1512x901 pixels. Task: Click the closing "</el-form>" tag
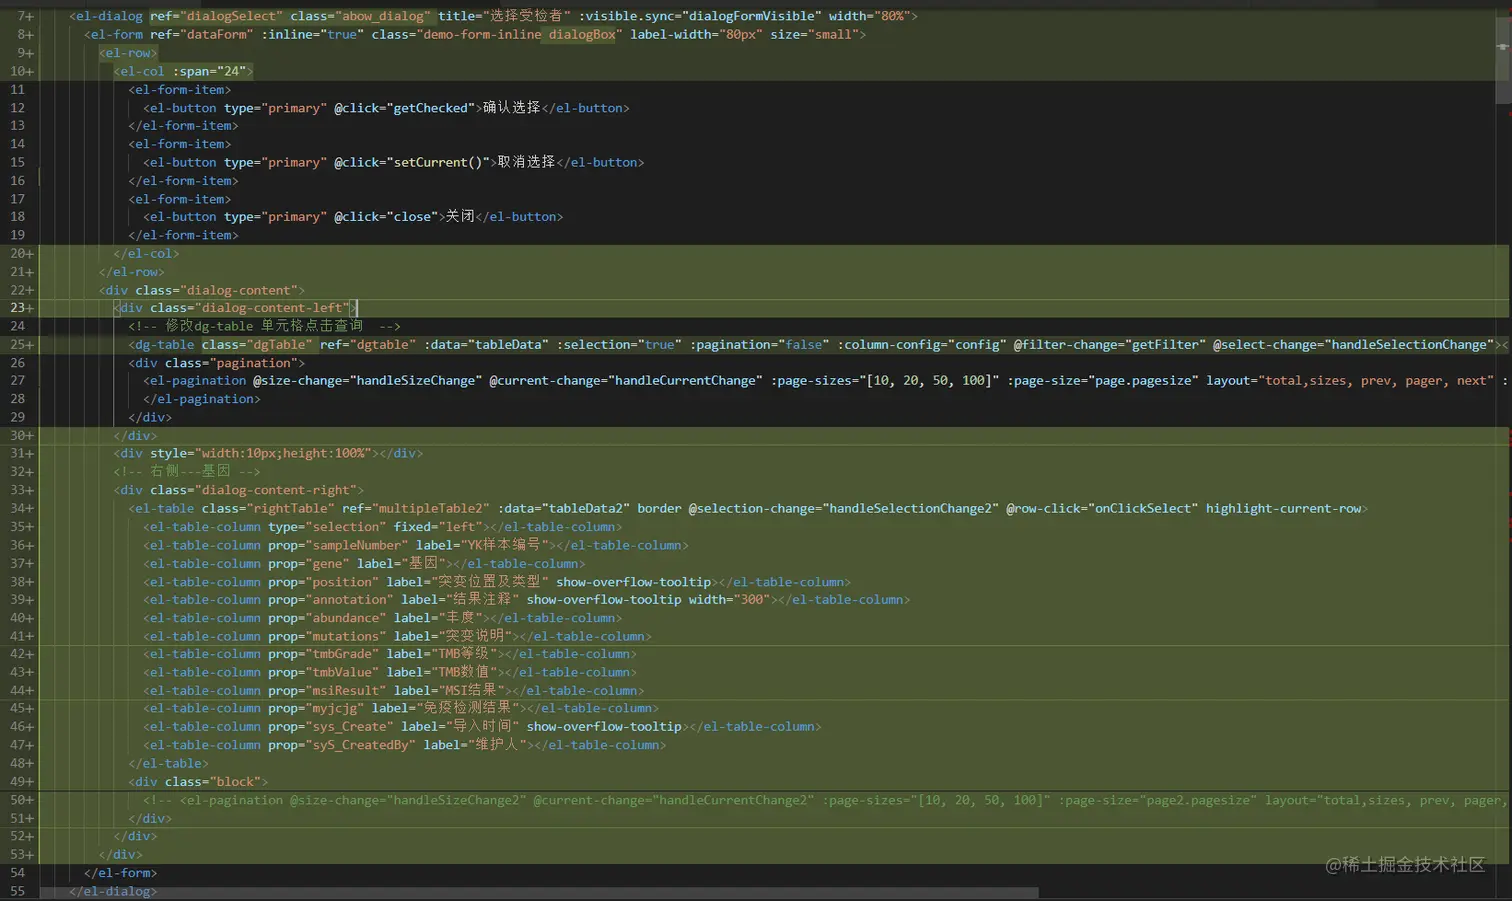pyautogui.click(x=120, y=873)
